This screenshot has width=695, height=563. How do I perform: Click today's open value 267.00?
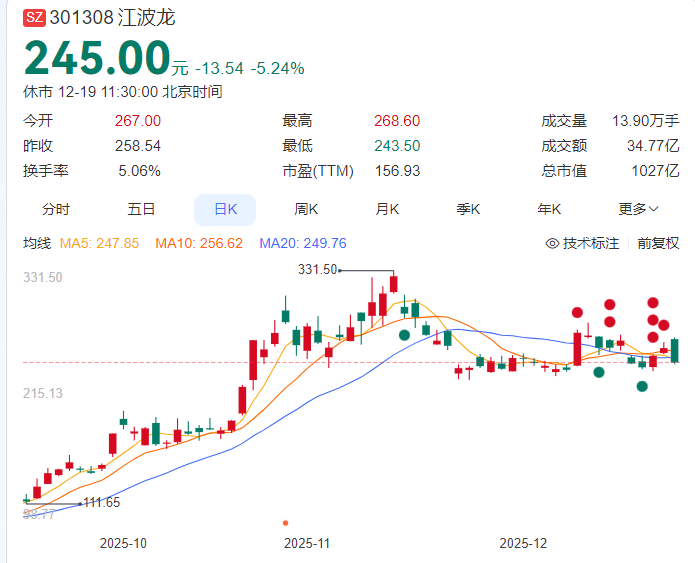click(x=138, y=121)
